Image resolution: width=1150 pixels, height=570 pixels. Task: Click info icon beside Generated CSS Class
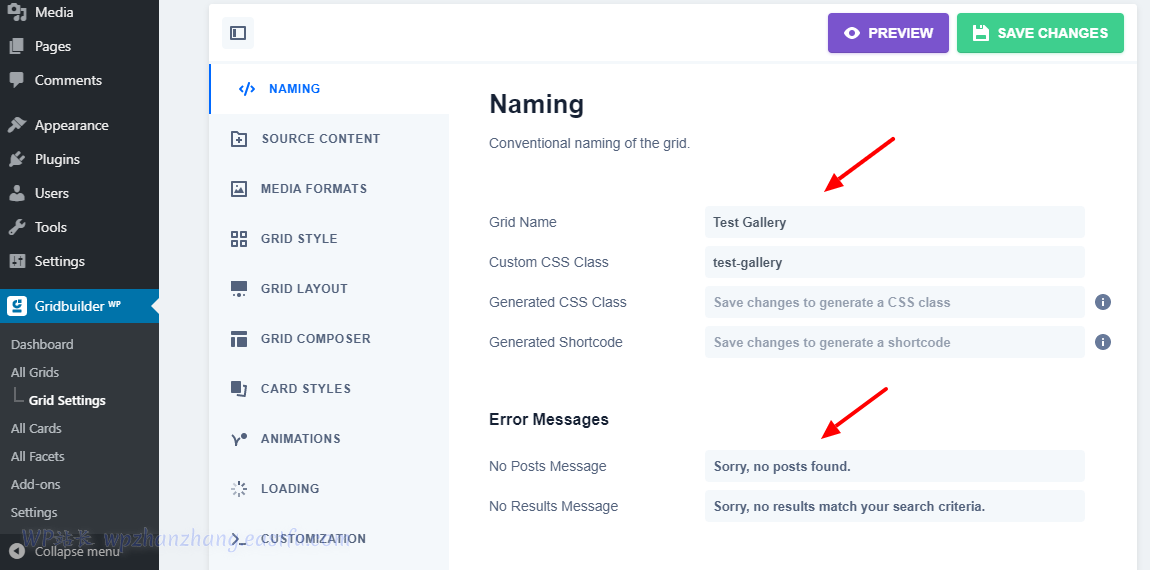click(1103, 302)
